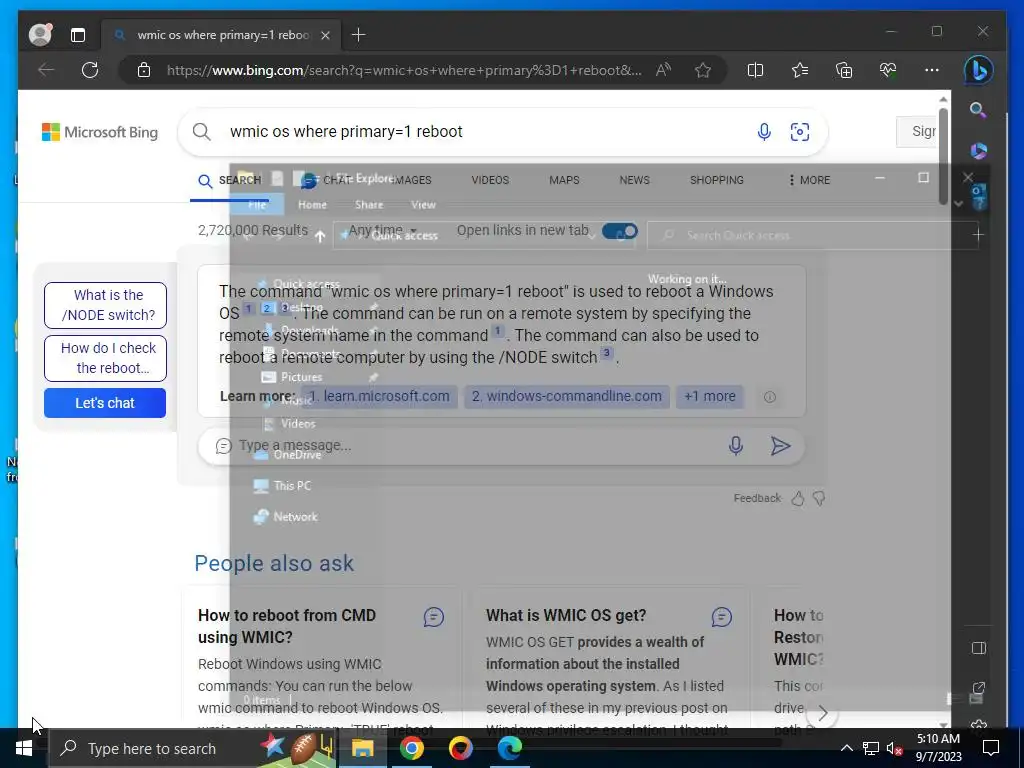This screenshot has height=768, width=1024.
Task: Open Browser essentials heart icon
Action: (x=888, y=70)
